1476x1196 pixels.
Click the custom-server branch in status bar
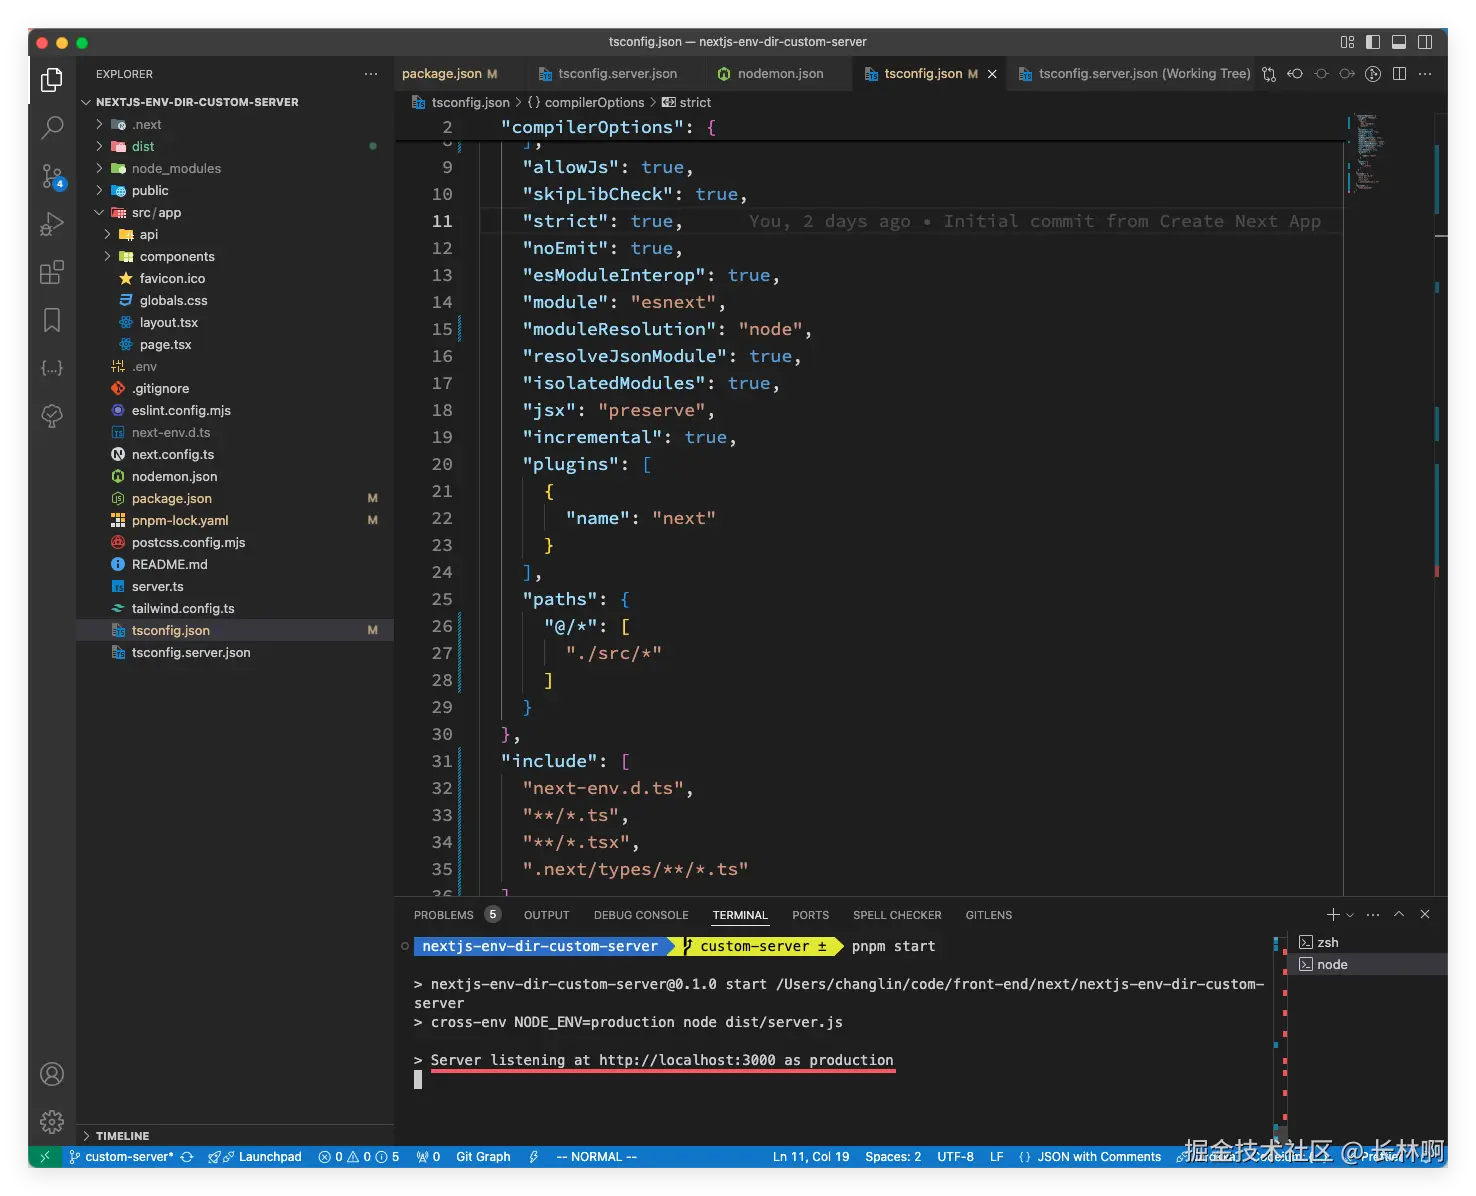[x=128, y=1157]
